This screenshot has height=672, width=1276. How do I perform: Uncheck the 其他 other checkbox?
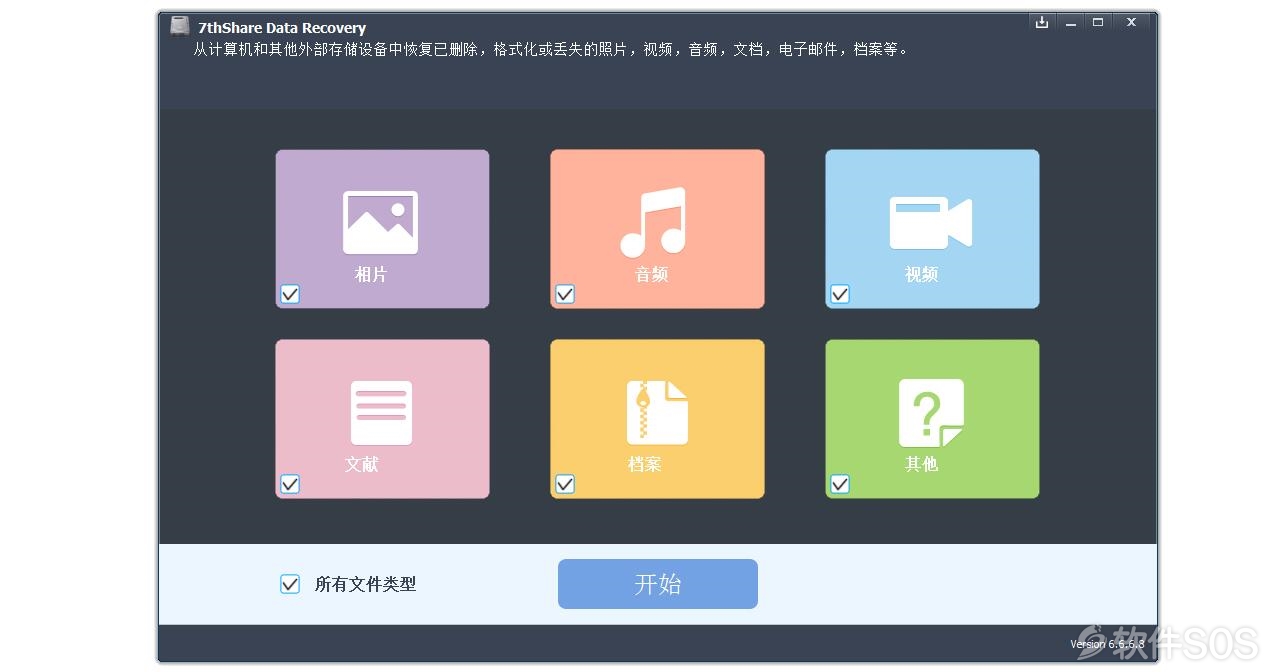click(x=840, y=484)
